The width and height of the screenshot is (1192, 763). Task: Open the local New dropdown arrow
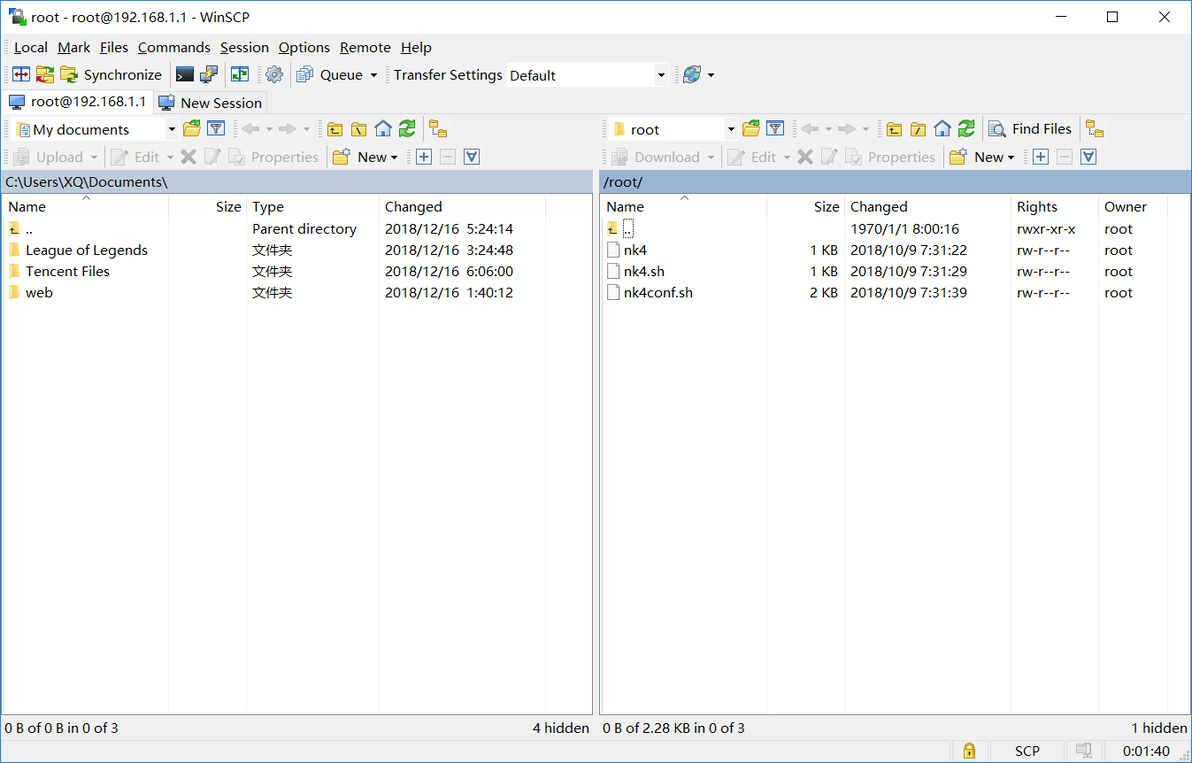coord(394,157)
